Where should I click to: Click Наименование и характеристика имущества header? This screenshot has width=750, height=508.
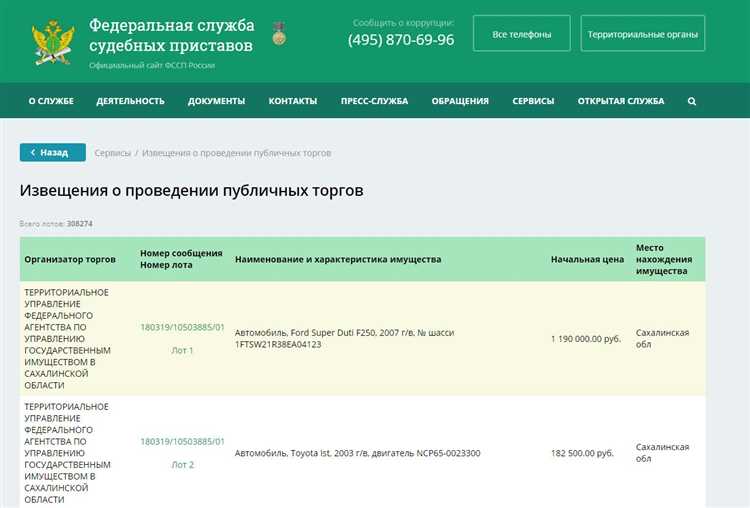(338, 259)
